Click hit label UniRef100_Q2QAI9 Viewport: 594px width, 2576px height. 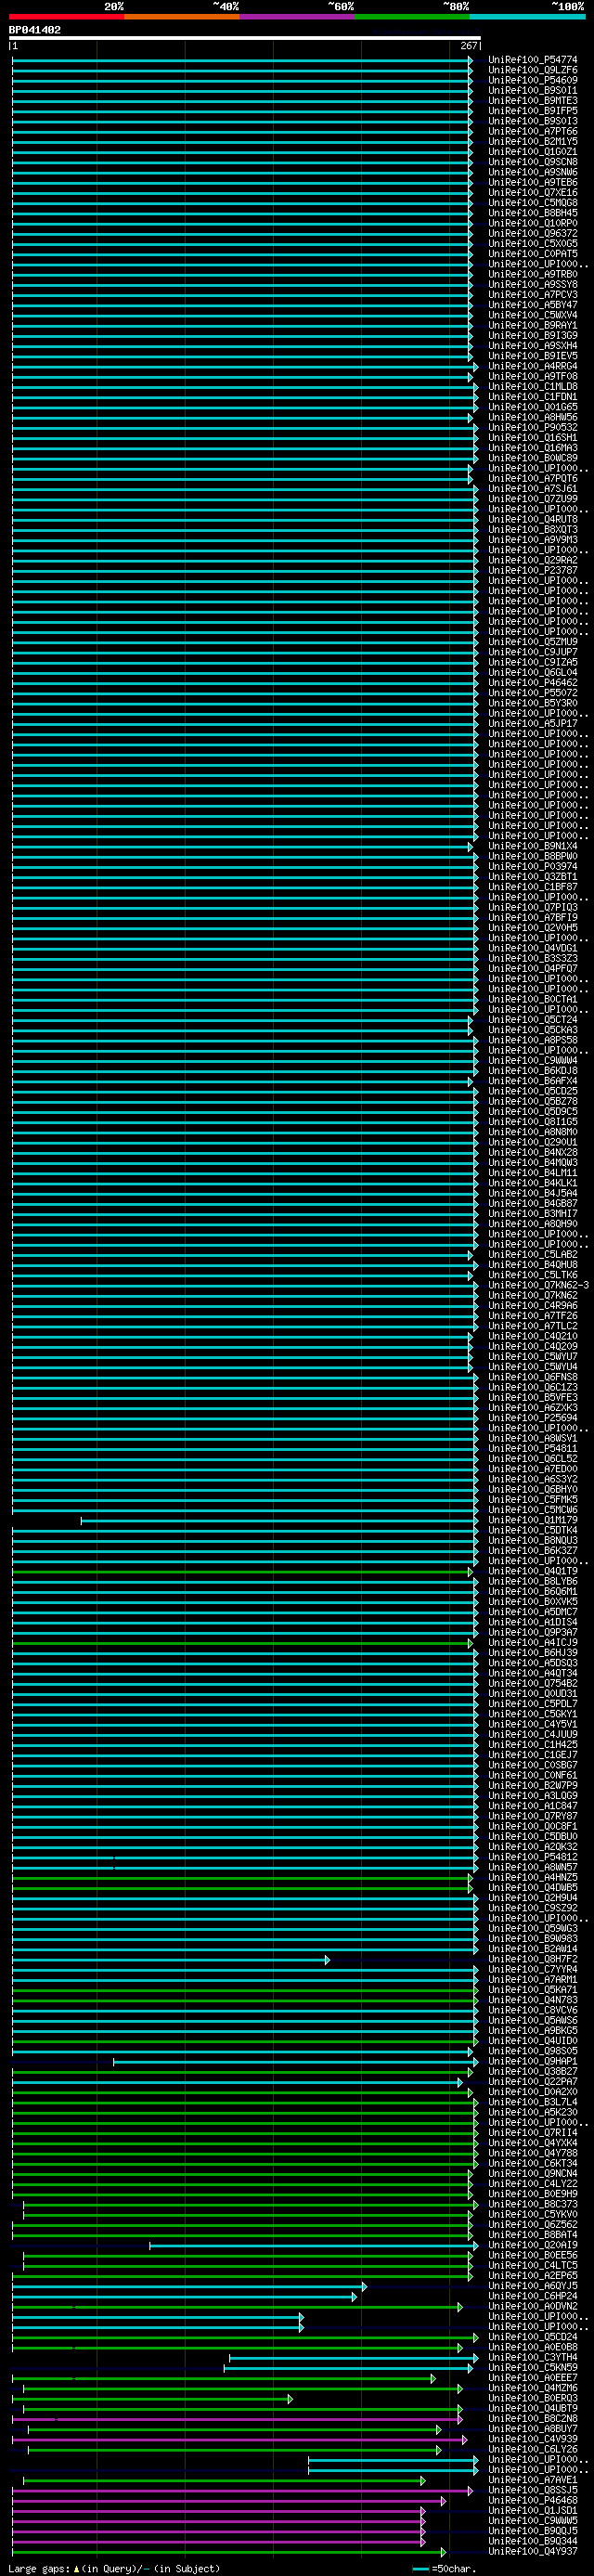tap(533, 2244)
